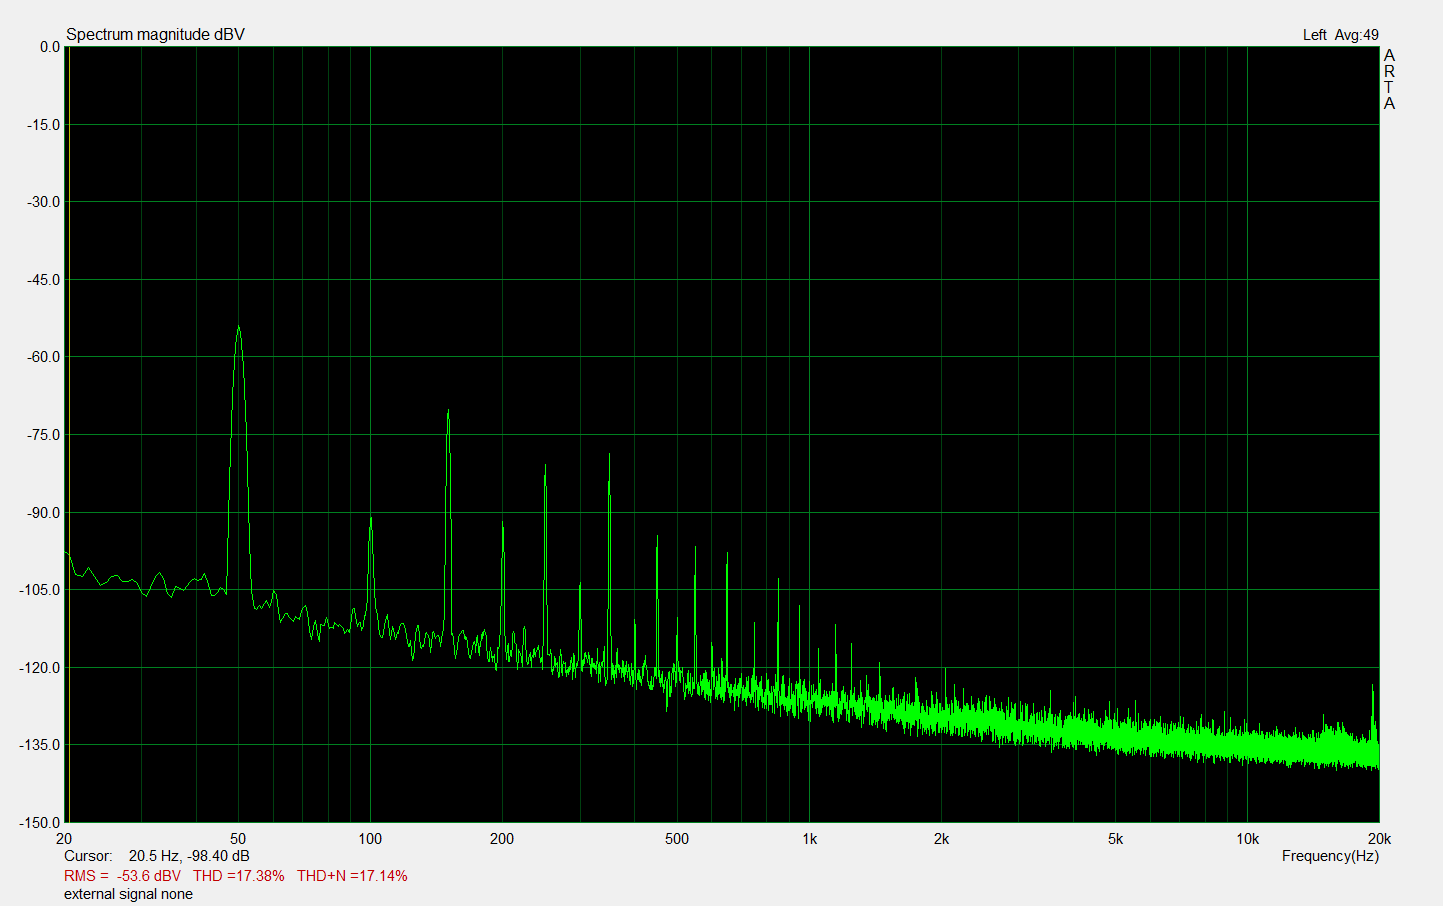Click the 200 Hz x-axis label

click(502, 839)
